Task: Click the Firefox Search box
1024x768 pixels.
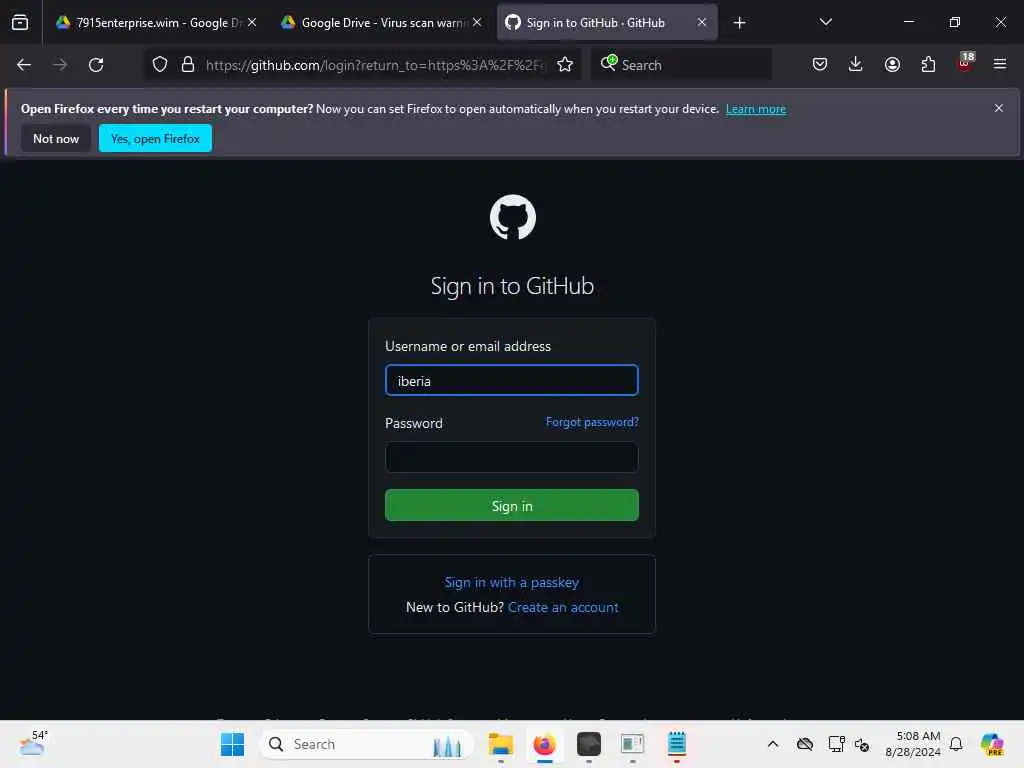Action: pyautogui.click(x=681, y=65)
